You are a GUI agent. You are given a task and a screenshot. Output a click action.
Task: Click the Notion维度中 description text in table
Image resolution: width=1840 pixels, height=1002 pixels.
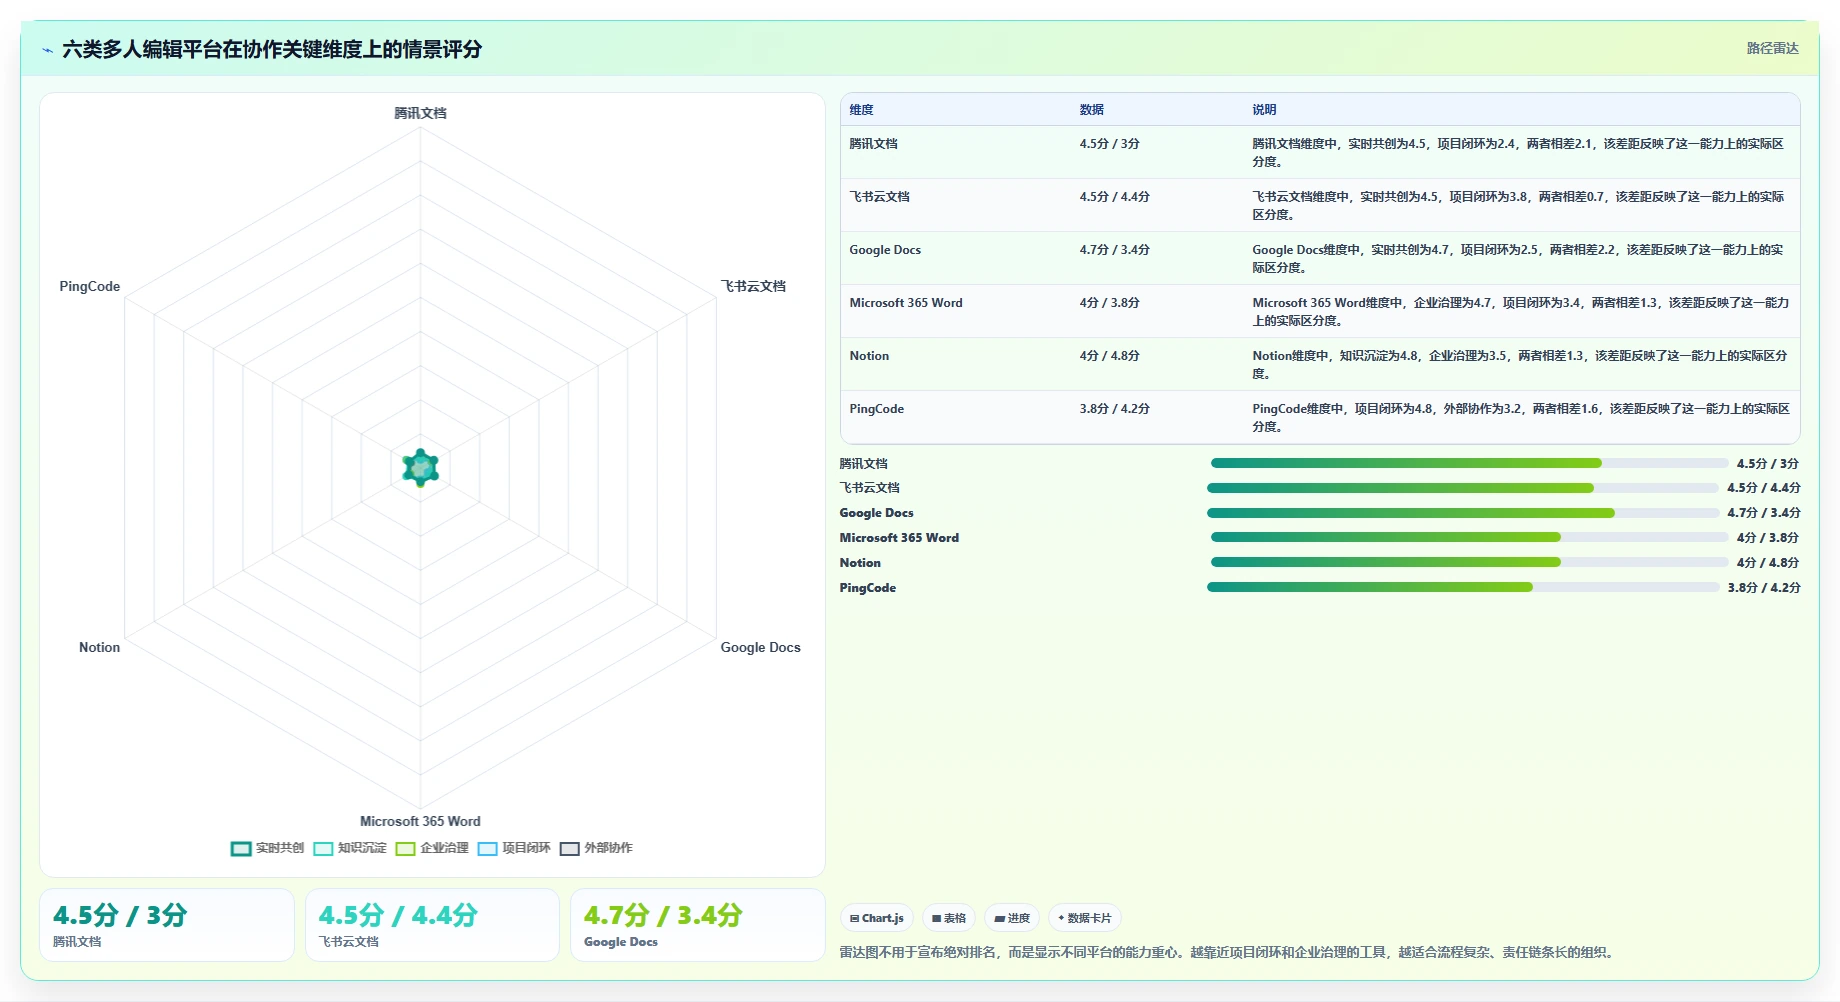[x=1520, y=365]
